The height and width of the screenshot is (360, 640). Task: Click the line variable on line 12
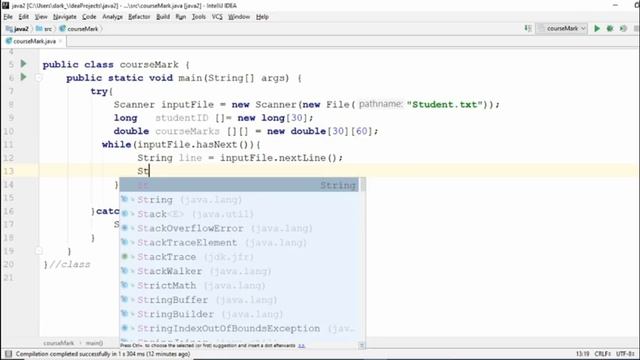(190, 158)
